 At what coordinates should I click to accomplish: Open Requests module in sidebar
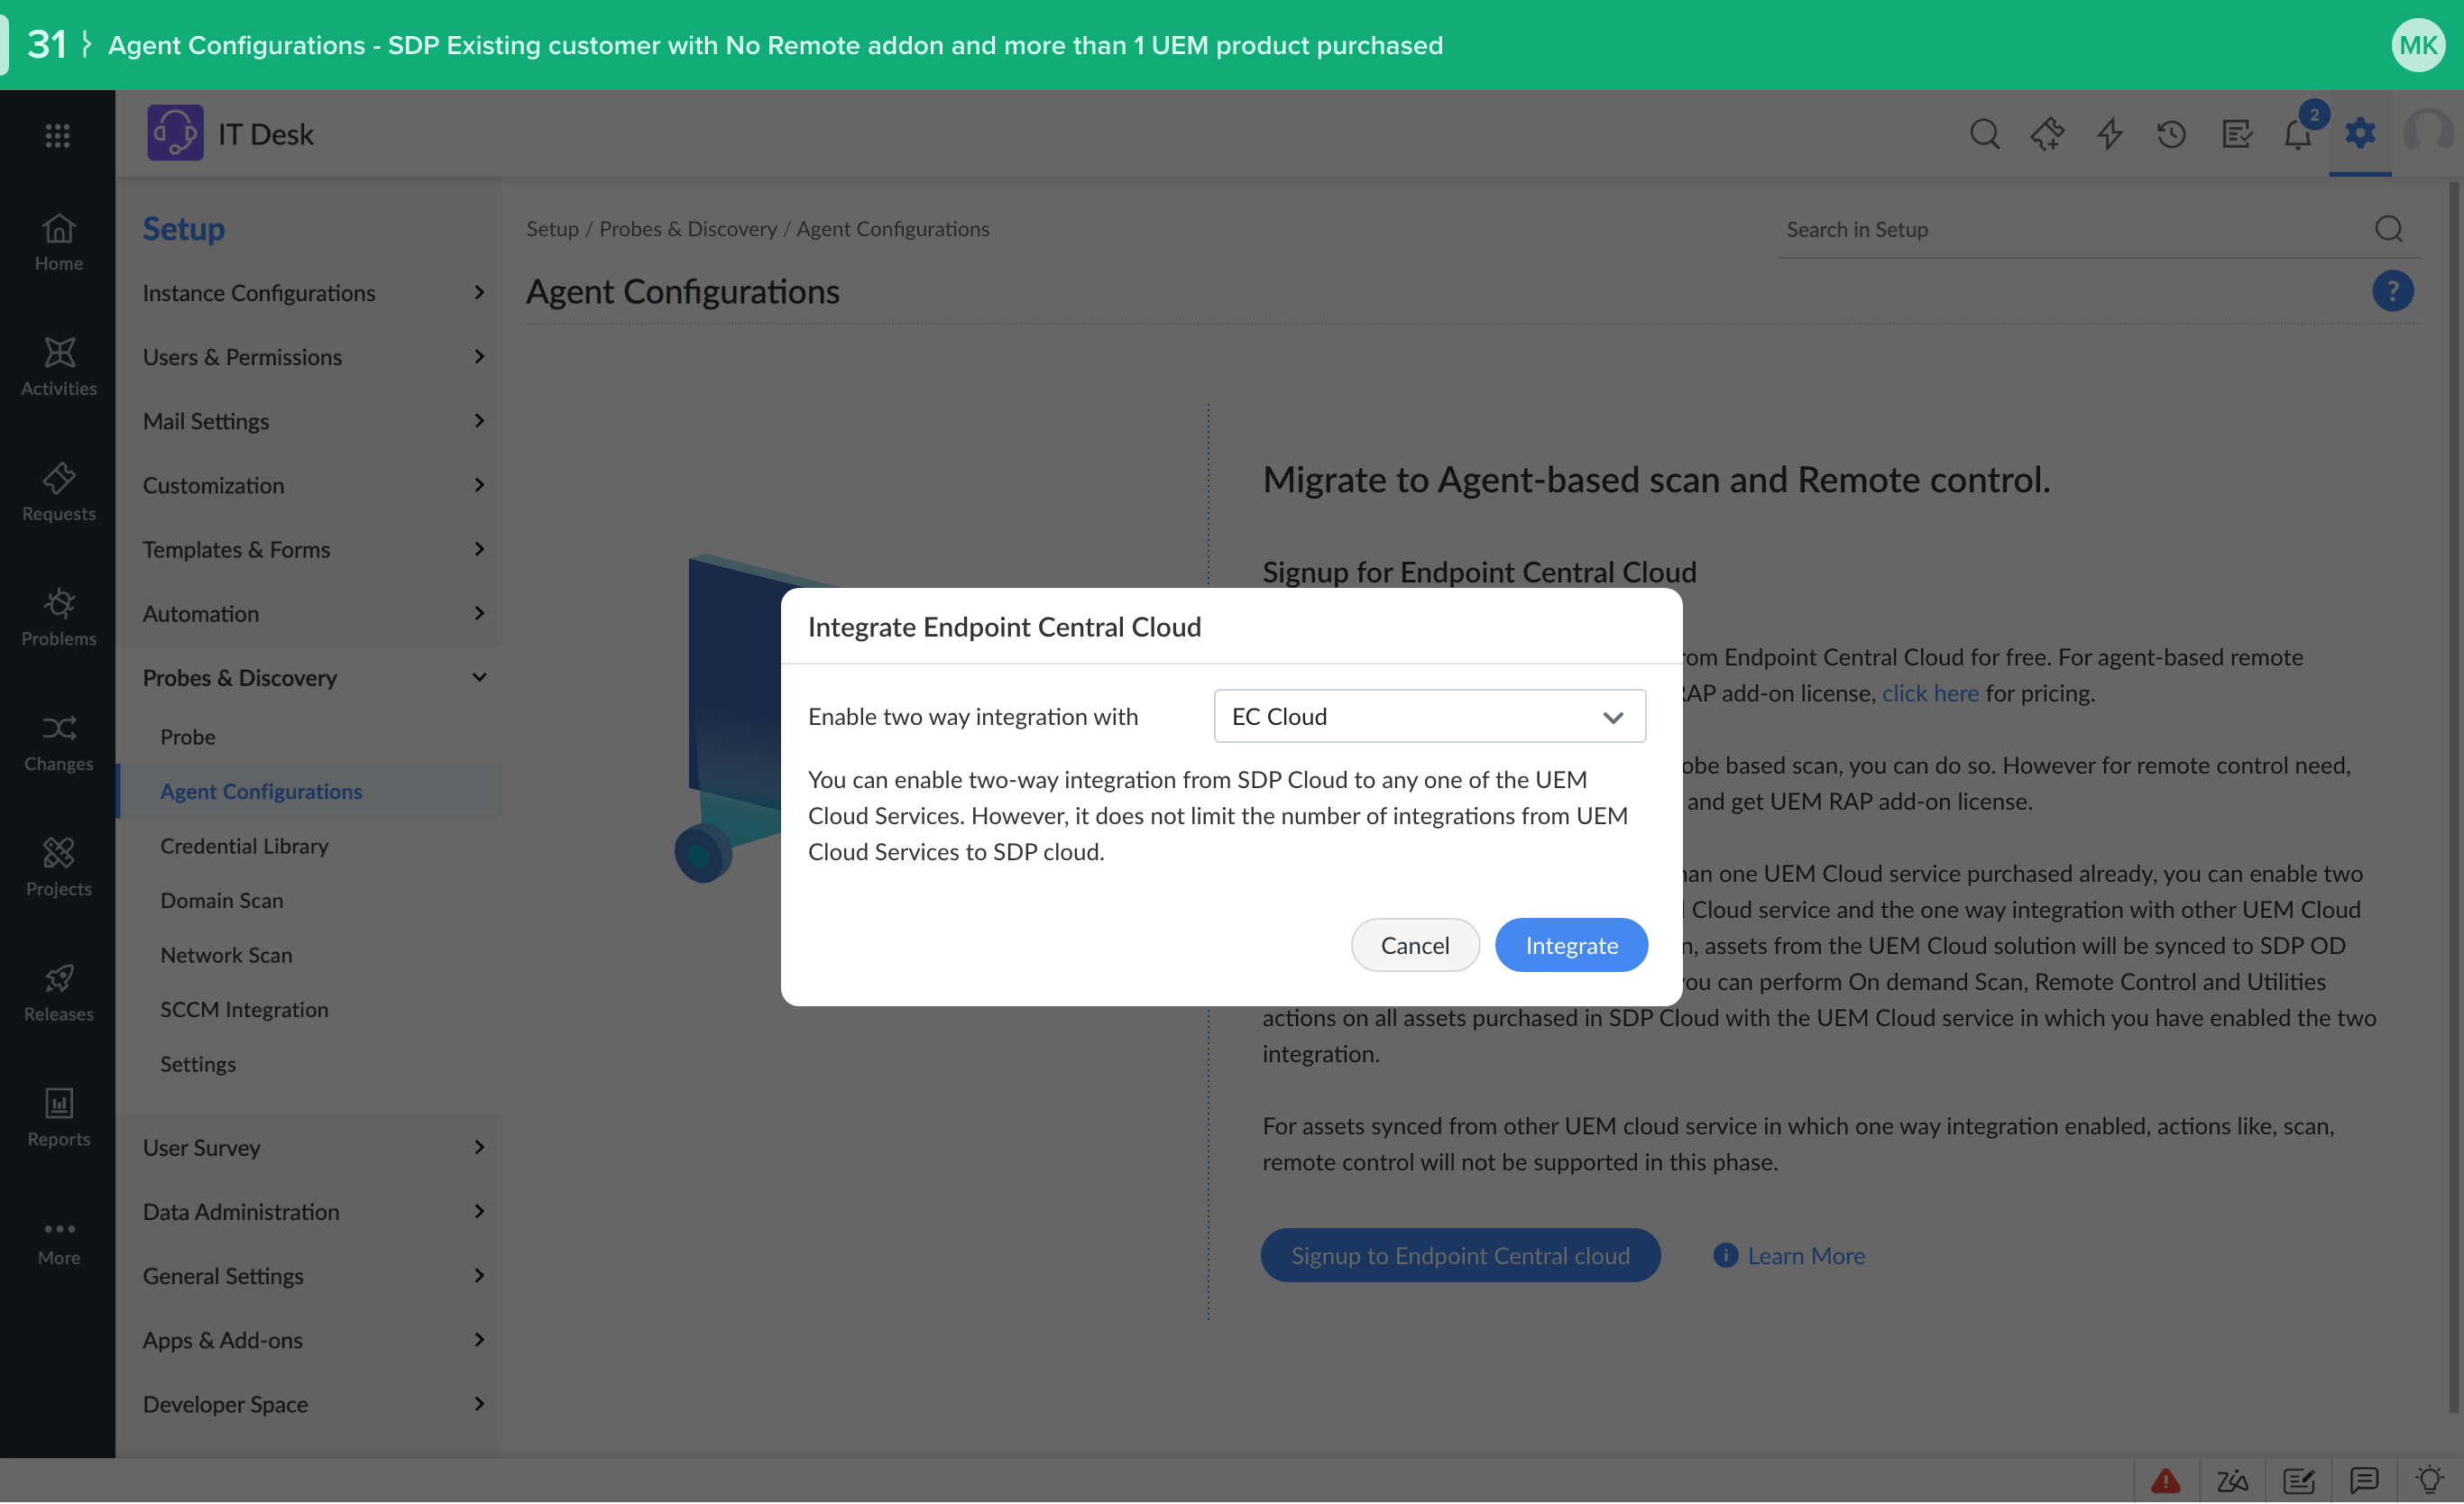pos(58,492)
